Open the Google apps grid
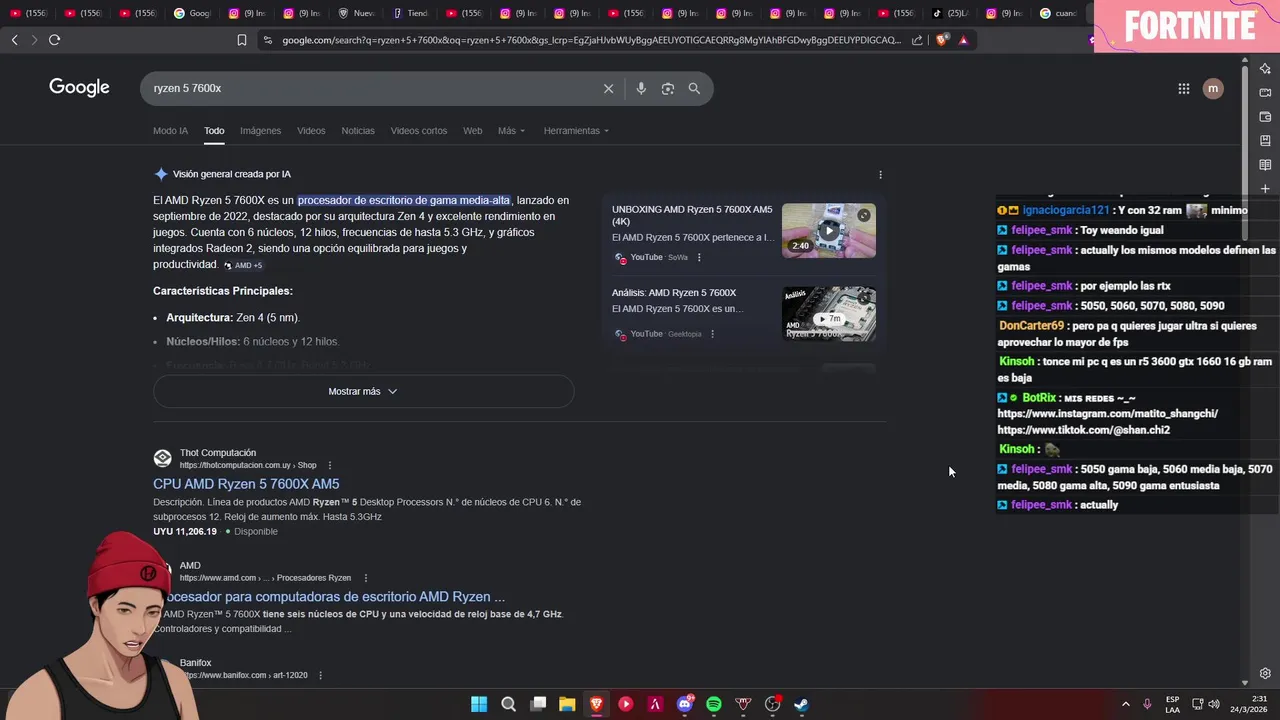The image size is (1280, 720). click(1183, 88)
